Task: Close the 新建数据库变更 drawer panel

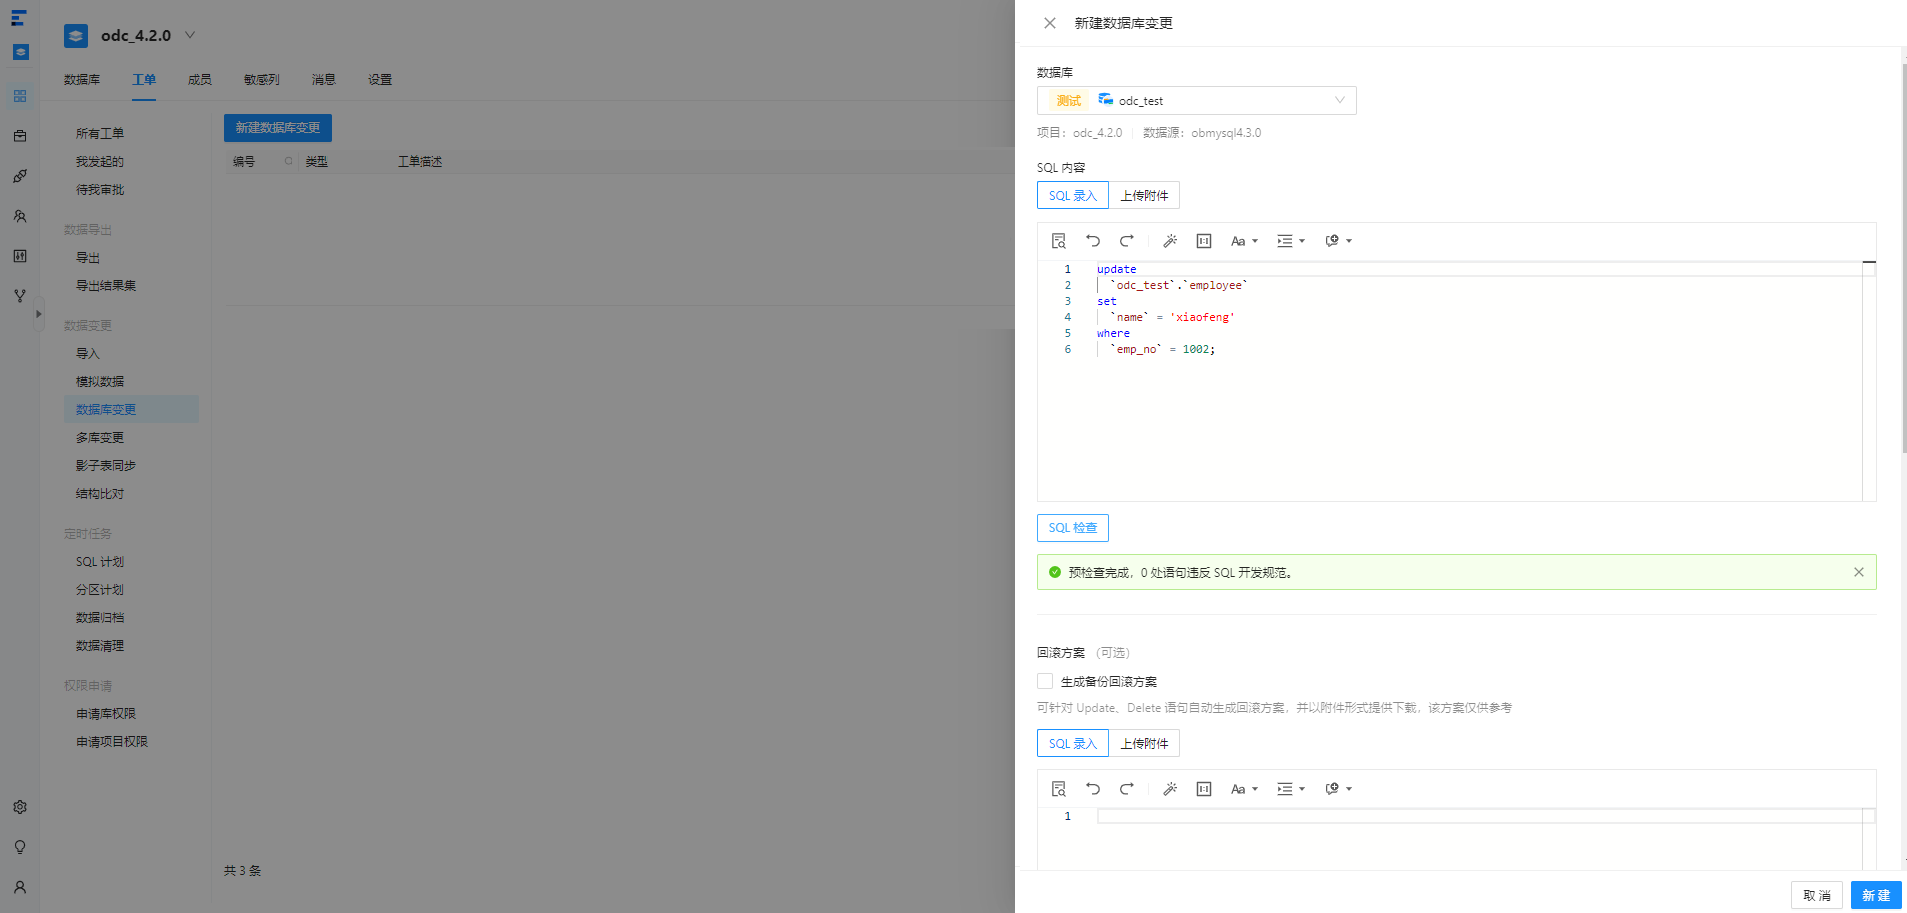Action: (x=1050, y=23)
